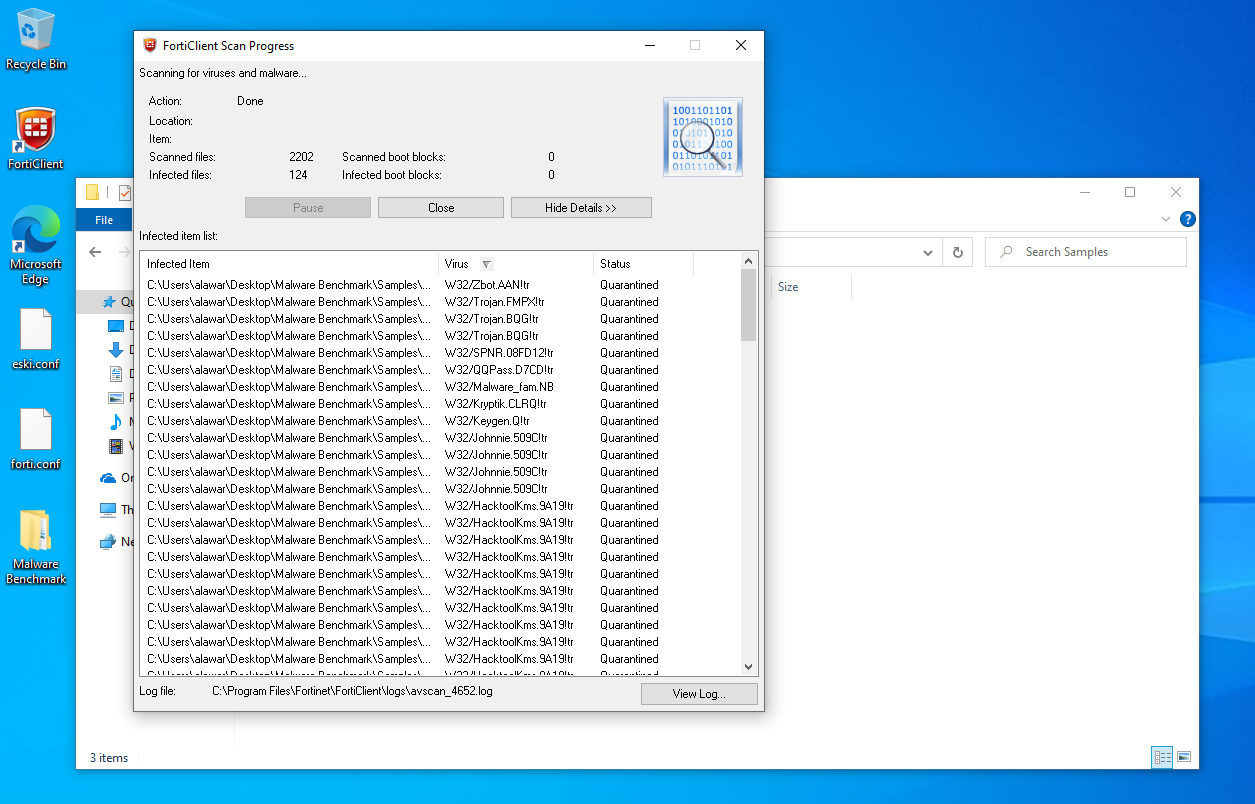Click the Explorer help question mark icon
The width and height of the screenshot is (1255, 804).
point(1187,219)
